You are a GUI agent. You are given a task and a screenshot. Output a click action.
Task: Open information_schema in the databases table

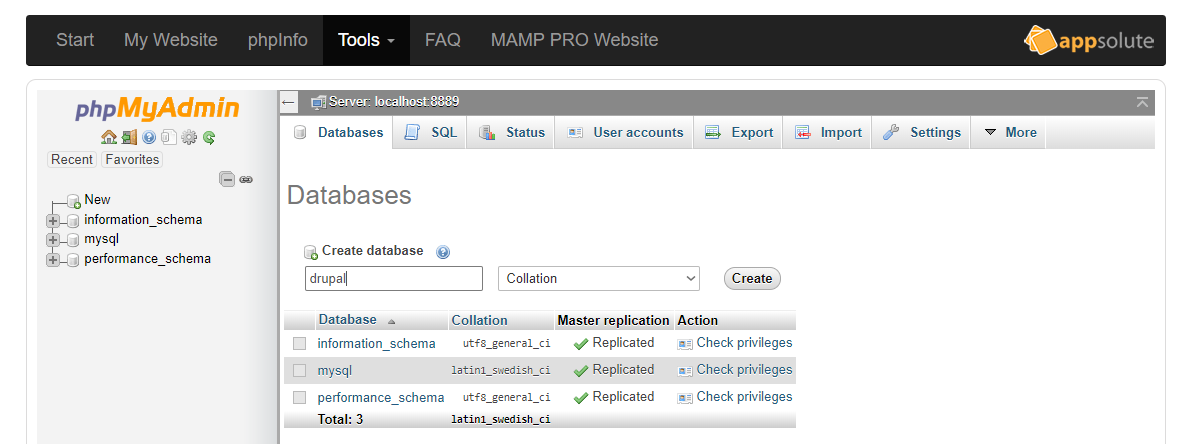coord(376,343)
